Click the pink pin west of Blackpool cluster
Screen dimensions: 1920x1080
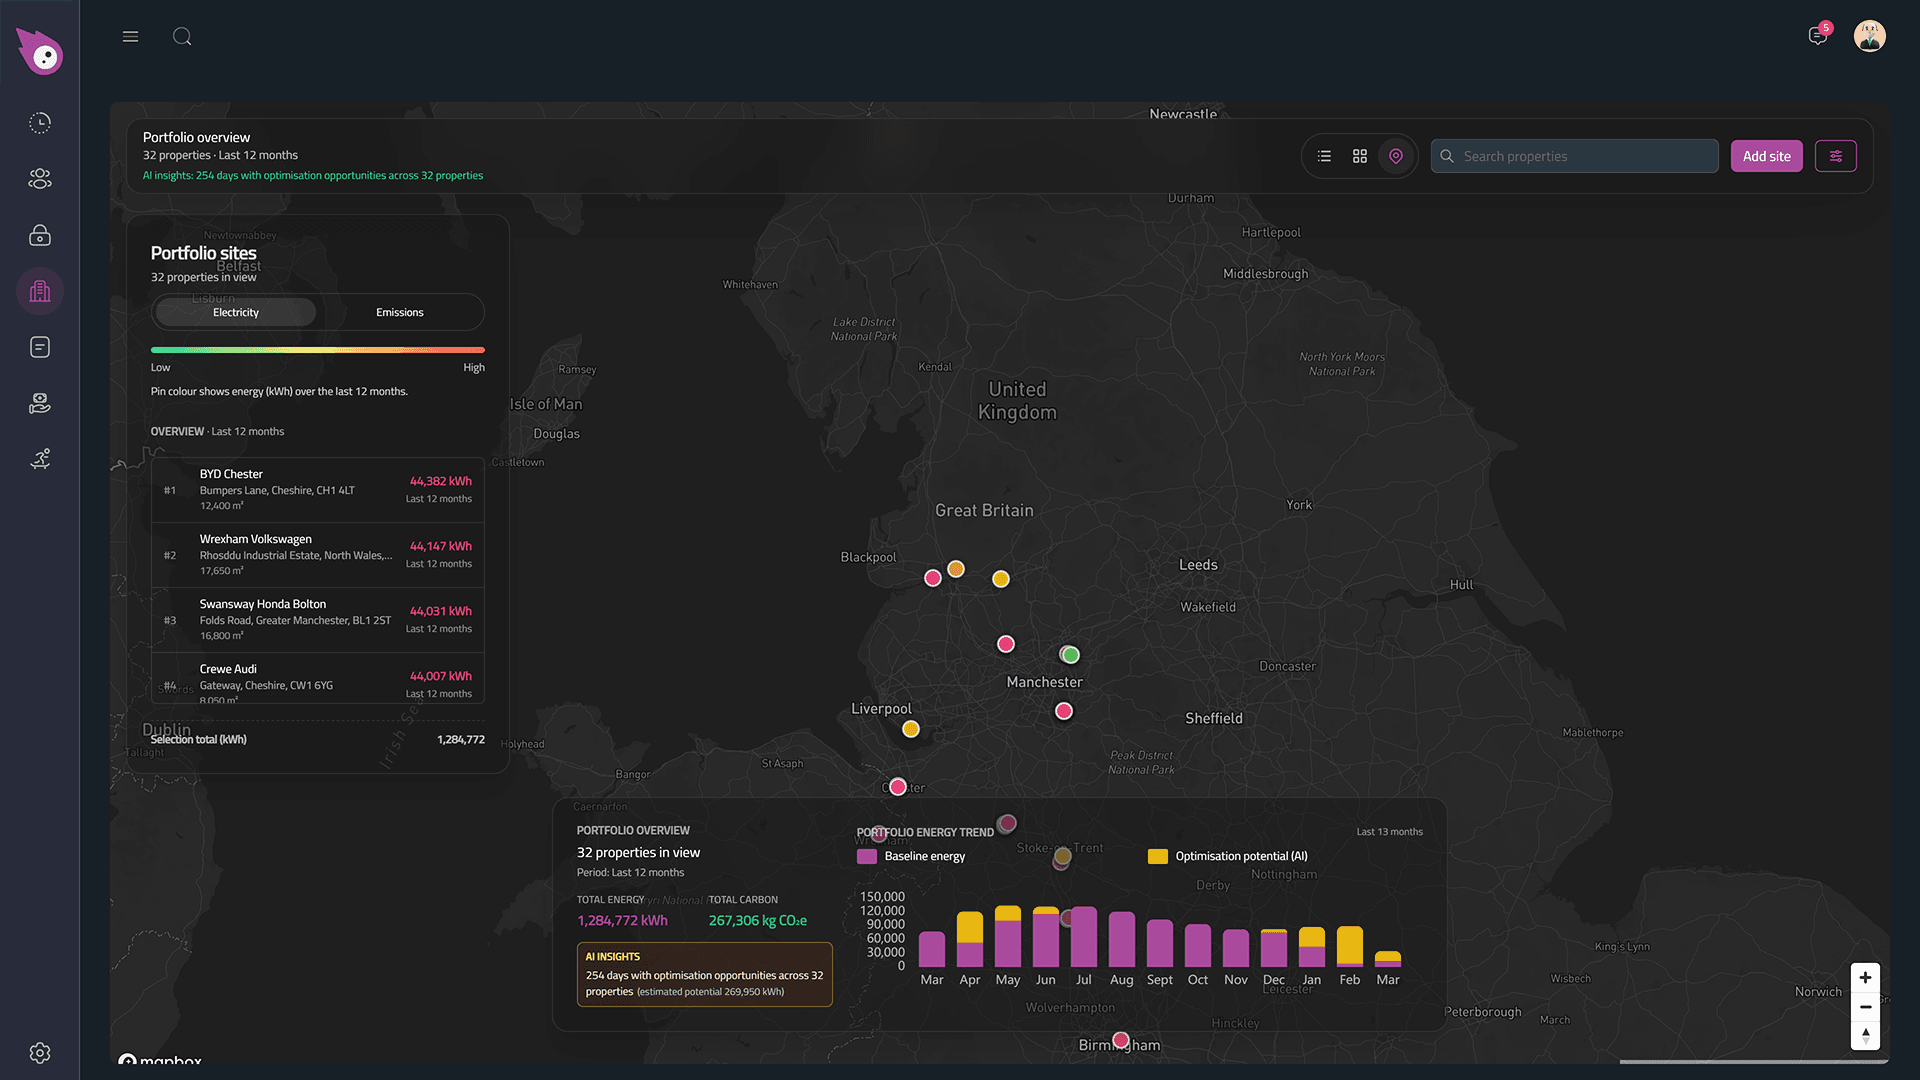point(933,578)
